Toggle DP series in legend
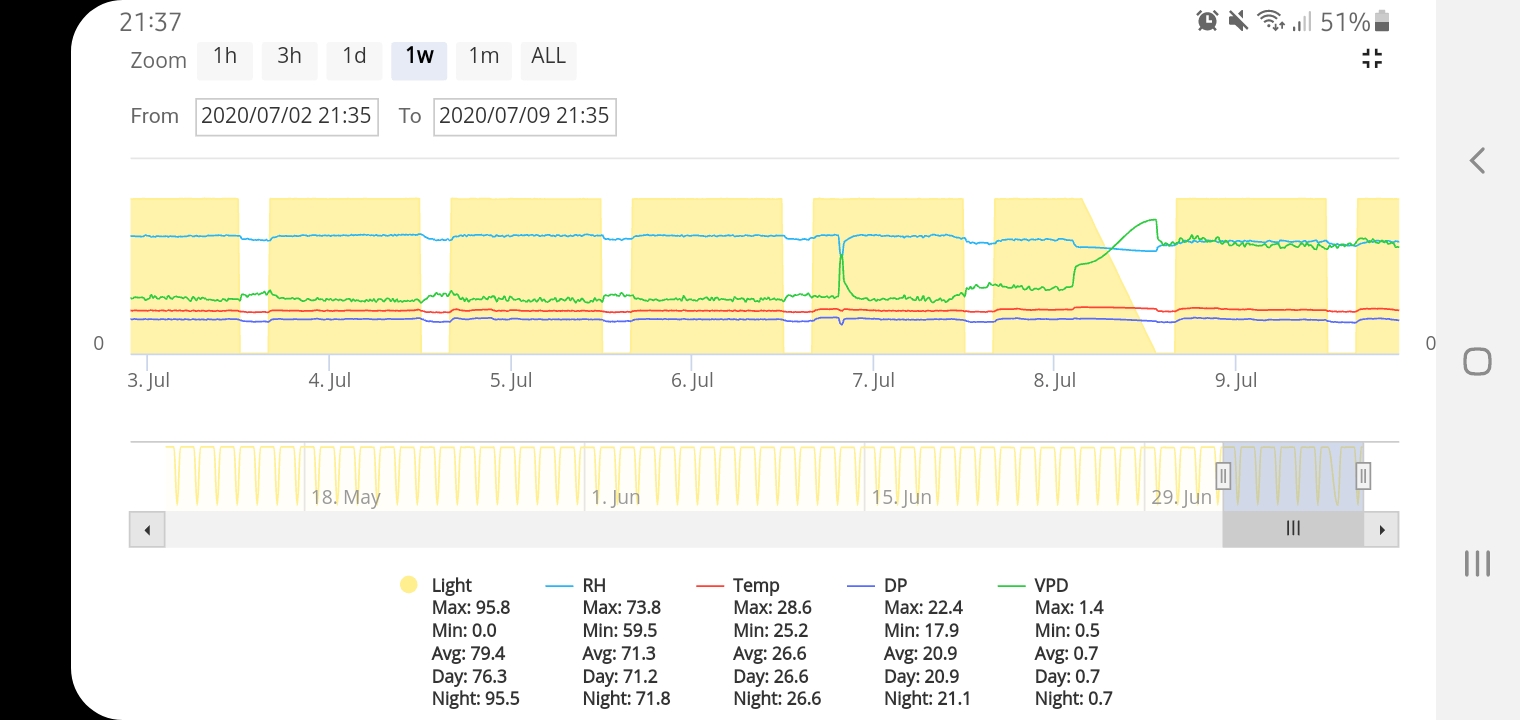The image size is (1520, 720). click(x=896, y=585)
